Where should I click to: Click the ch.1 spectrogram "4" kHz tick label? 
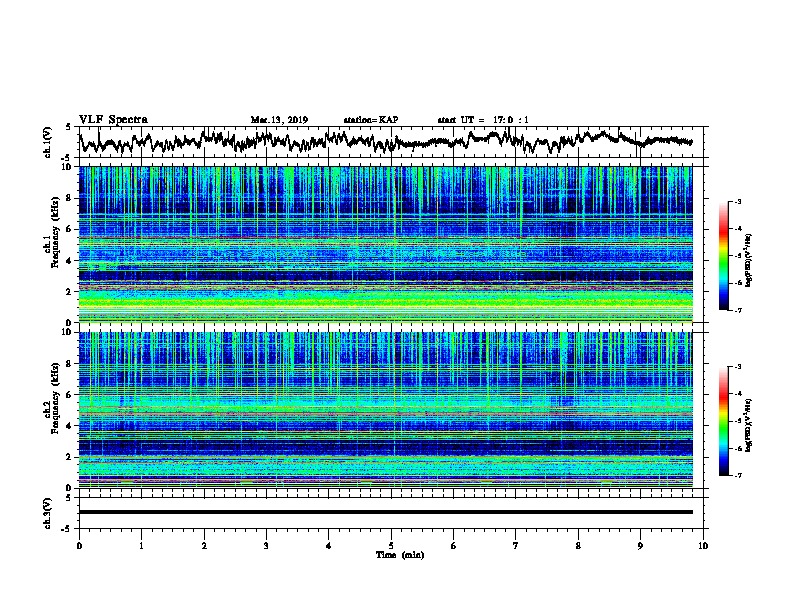tap(70, 261)
